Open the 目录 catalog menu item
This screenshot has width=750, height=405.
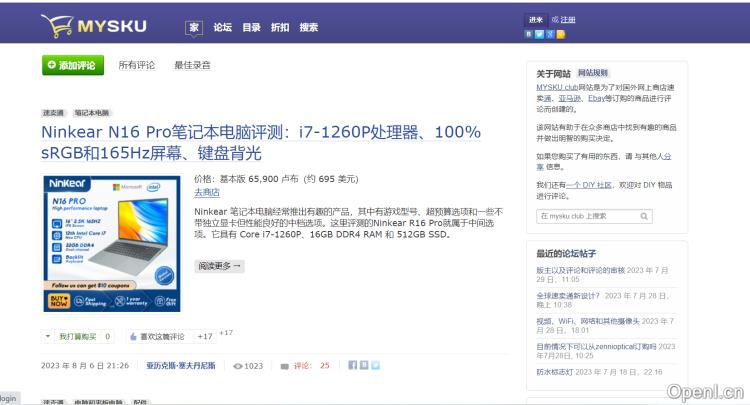[251, 27]
